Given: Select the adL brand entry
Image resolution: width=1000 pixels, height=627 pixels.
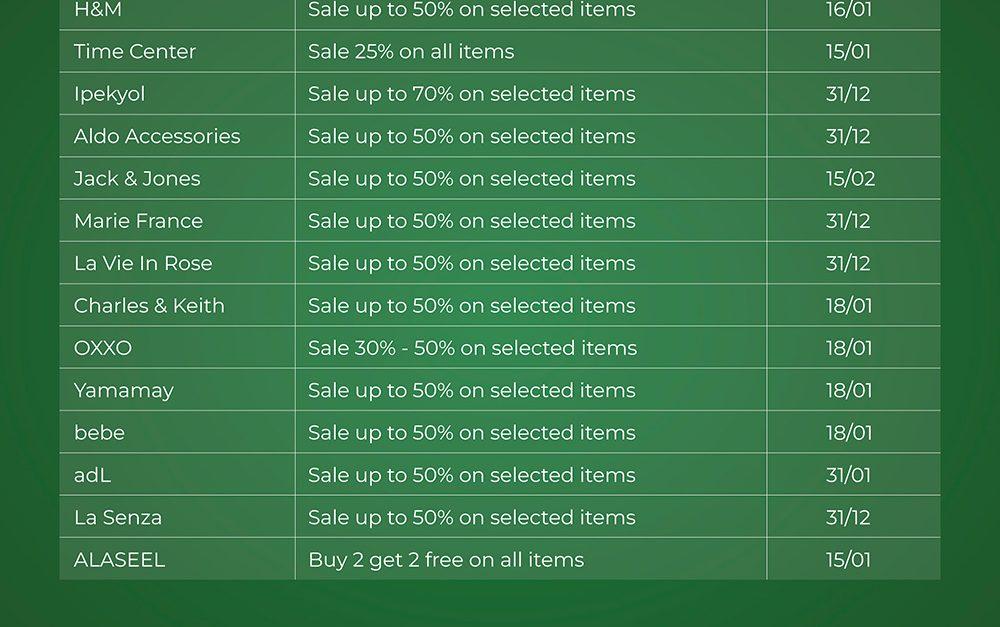Looking at the screenshot, I should click(x=92, y=475).
